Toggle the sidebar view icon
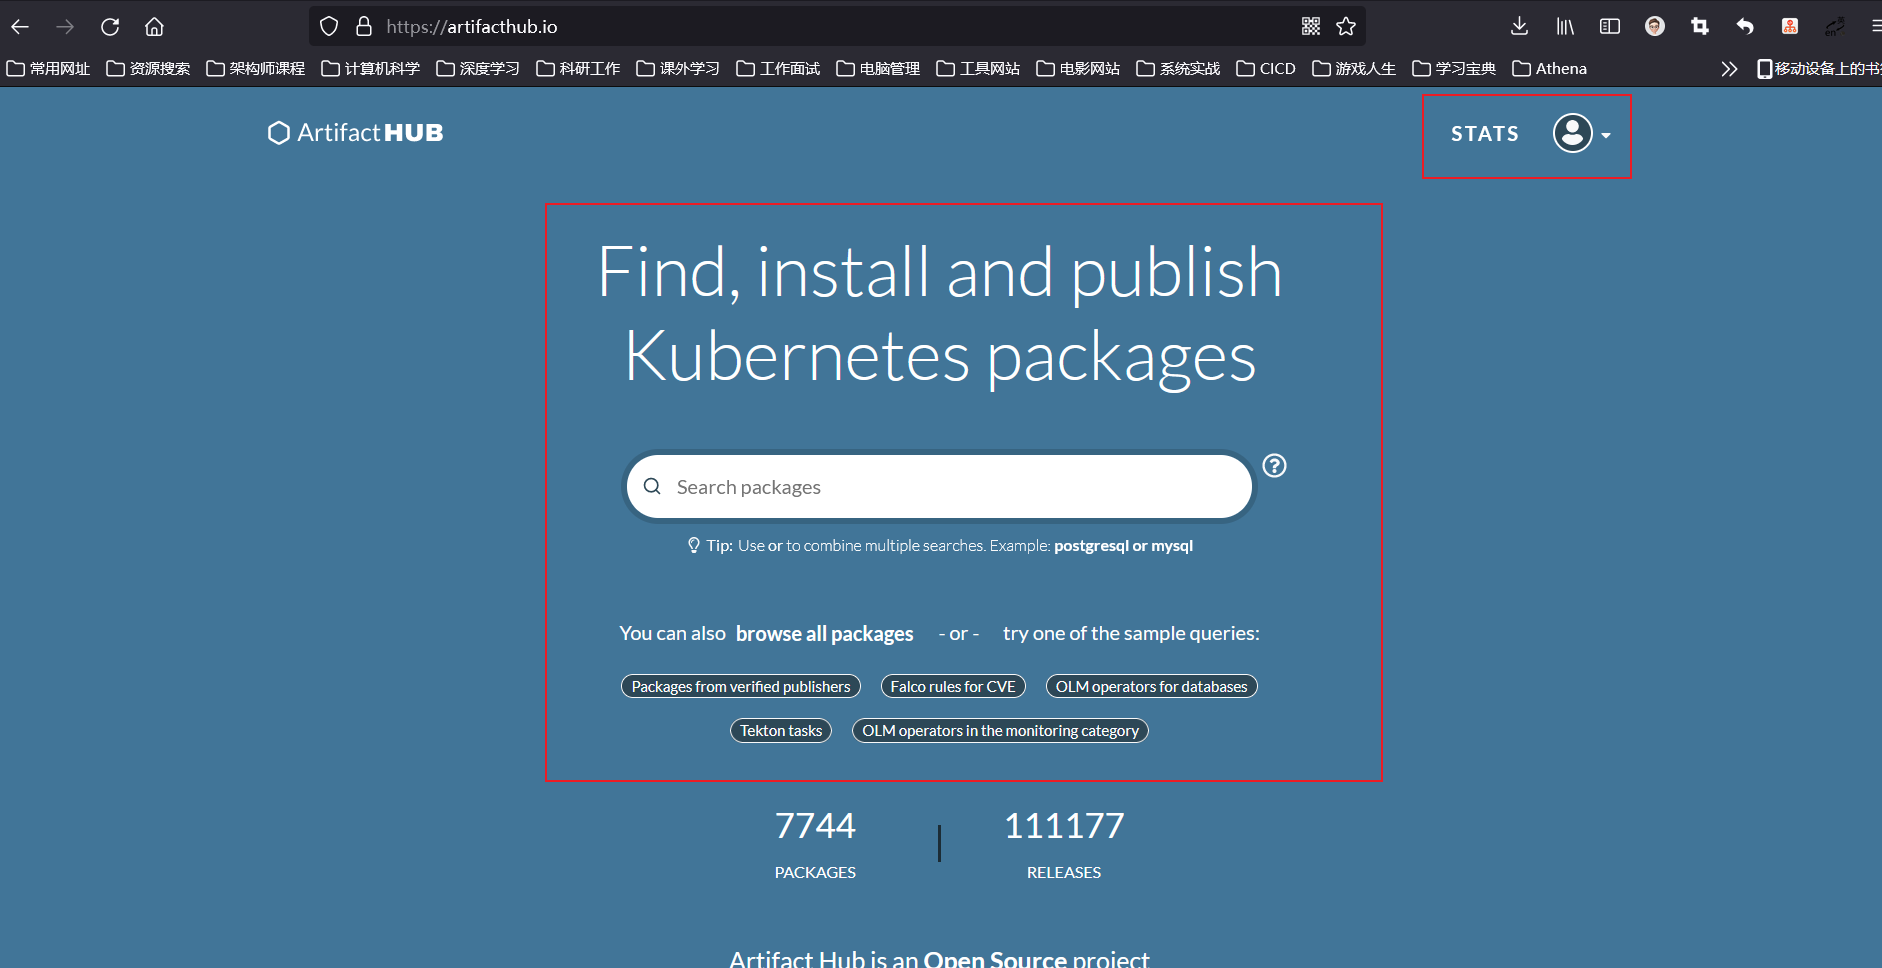1882x968 pixels. 1610,27
